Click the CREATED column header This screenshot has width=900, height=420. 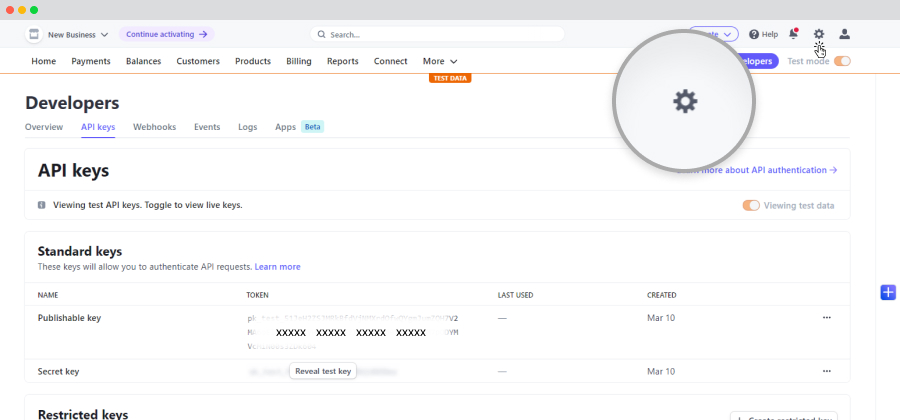click(662, 295)
